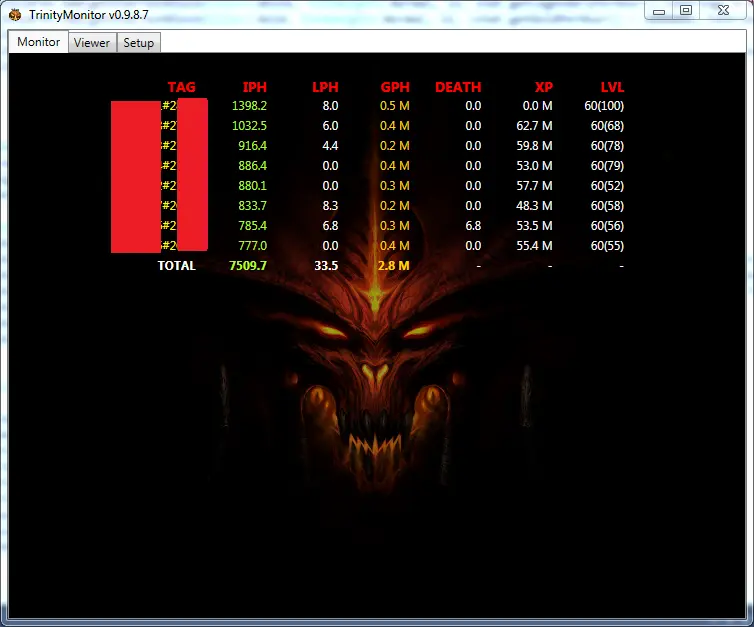Click the TAG column header
The height and width of the screenshot is (627, 754).
pos(181,87)
